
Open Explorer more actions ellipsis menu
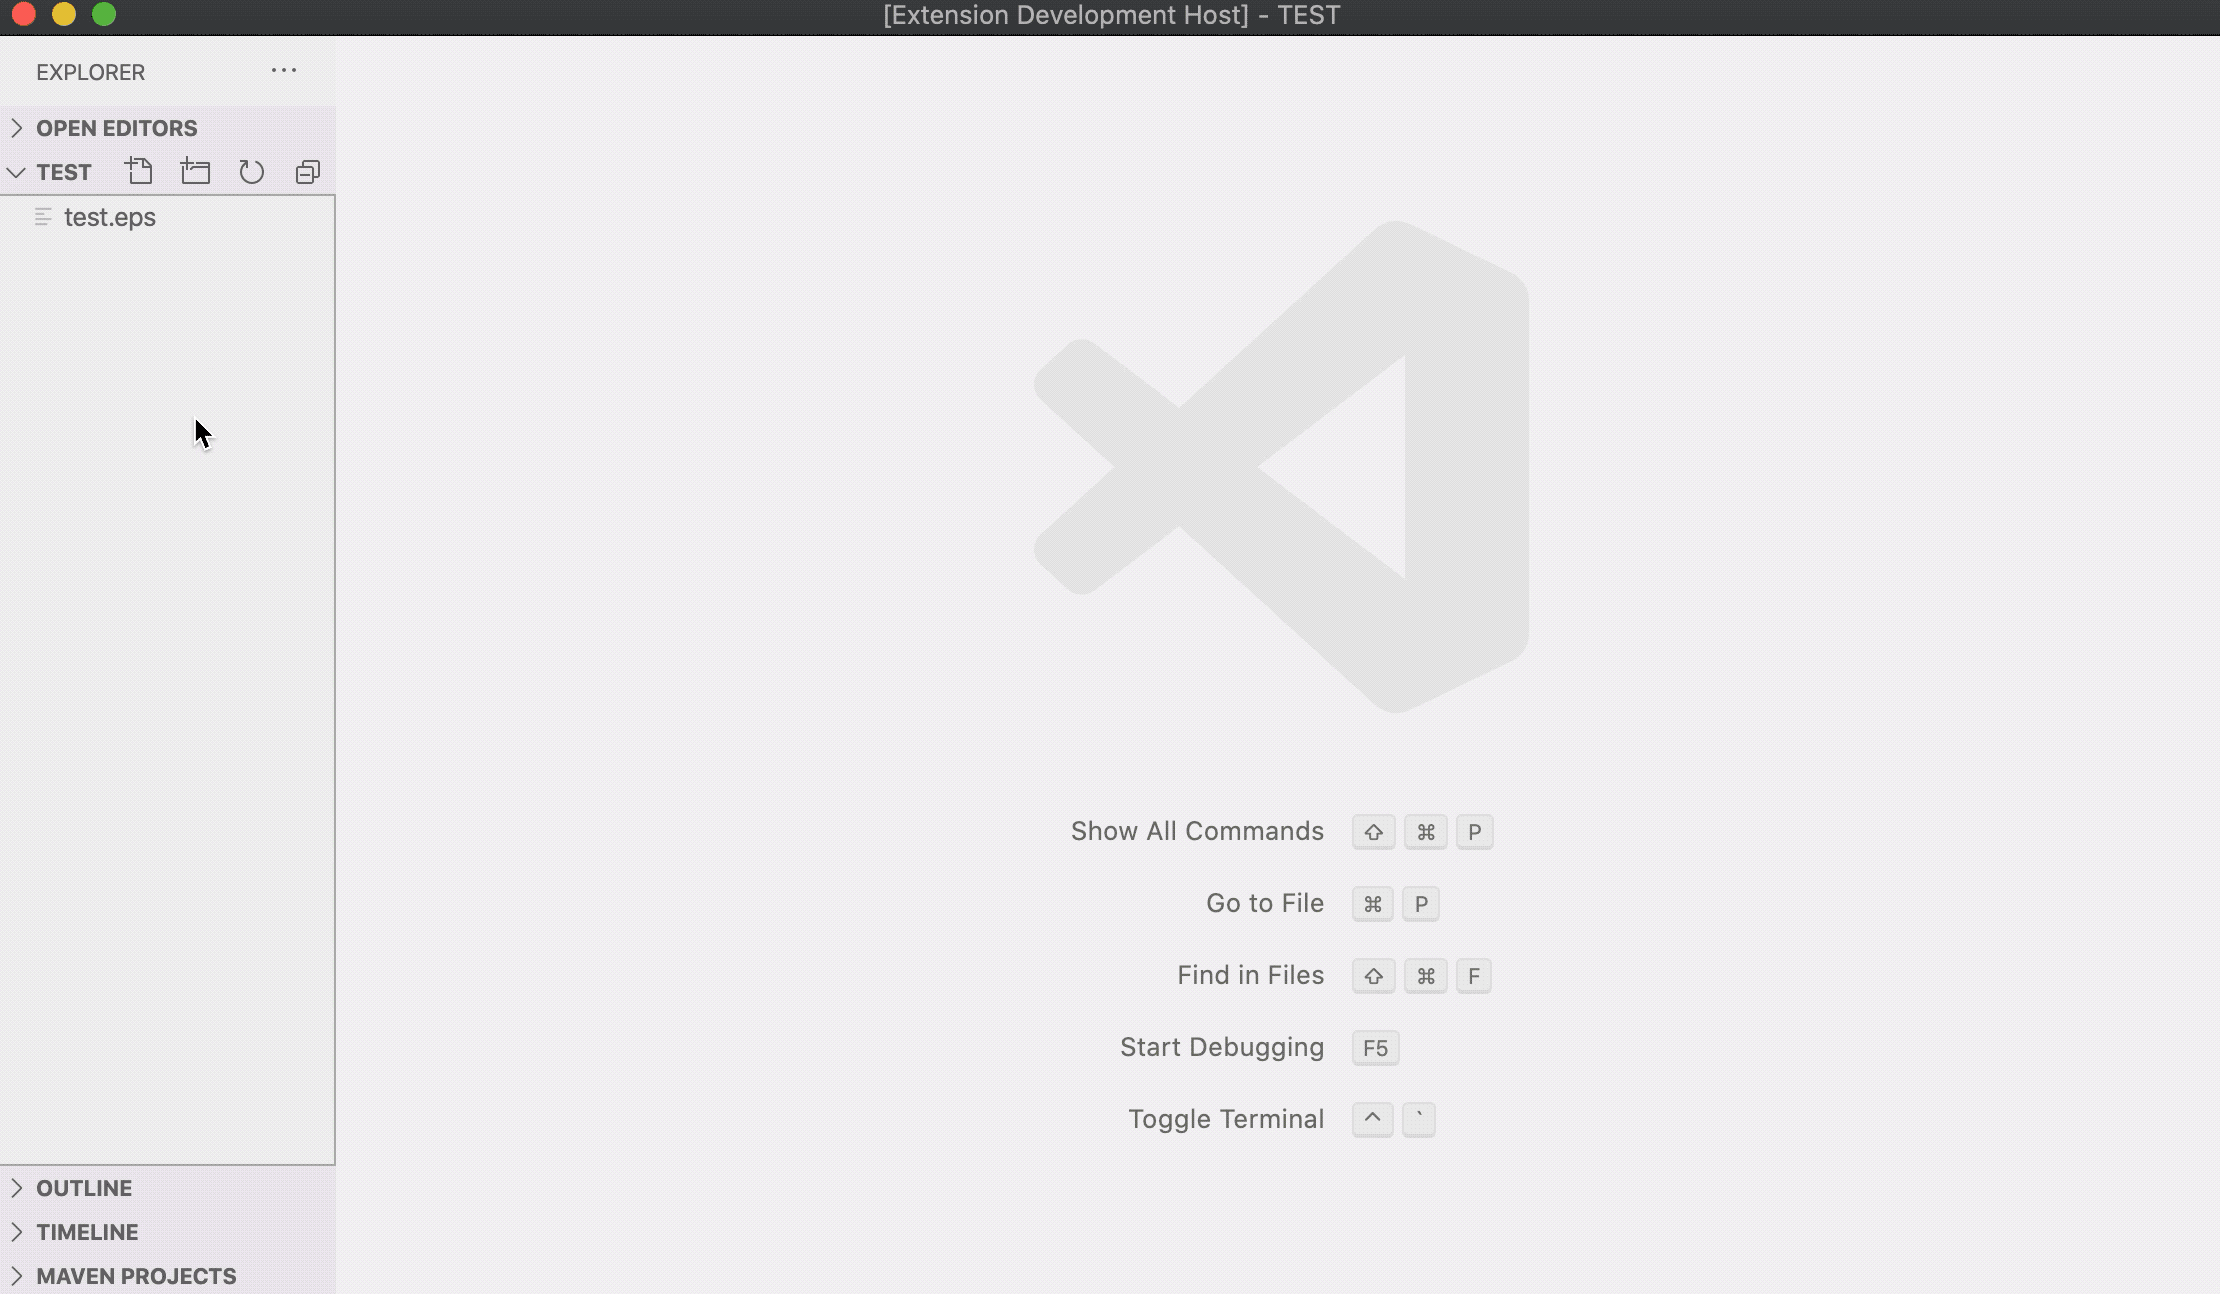coord(284,71)
